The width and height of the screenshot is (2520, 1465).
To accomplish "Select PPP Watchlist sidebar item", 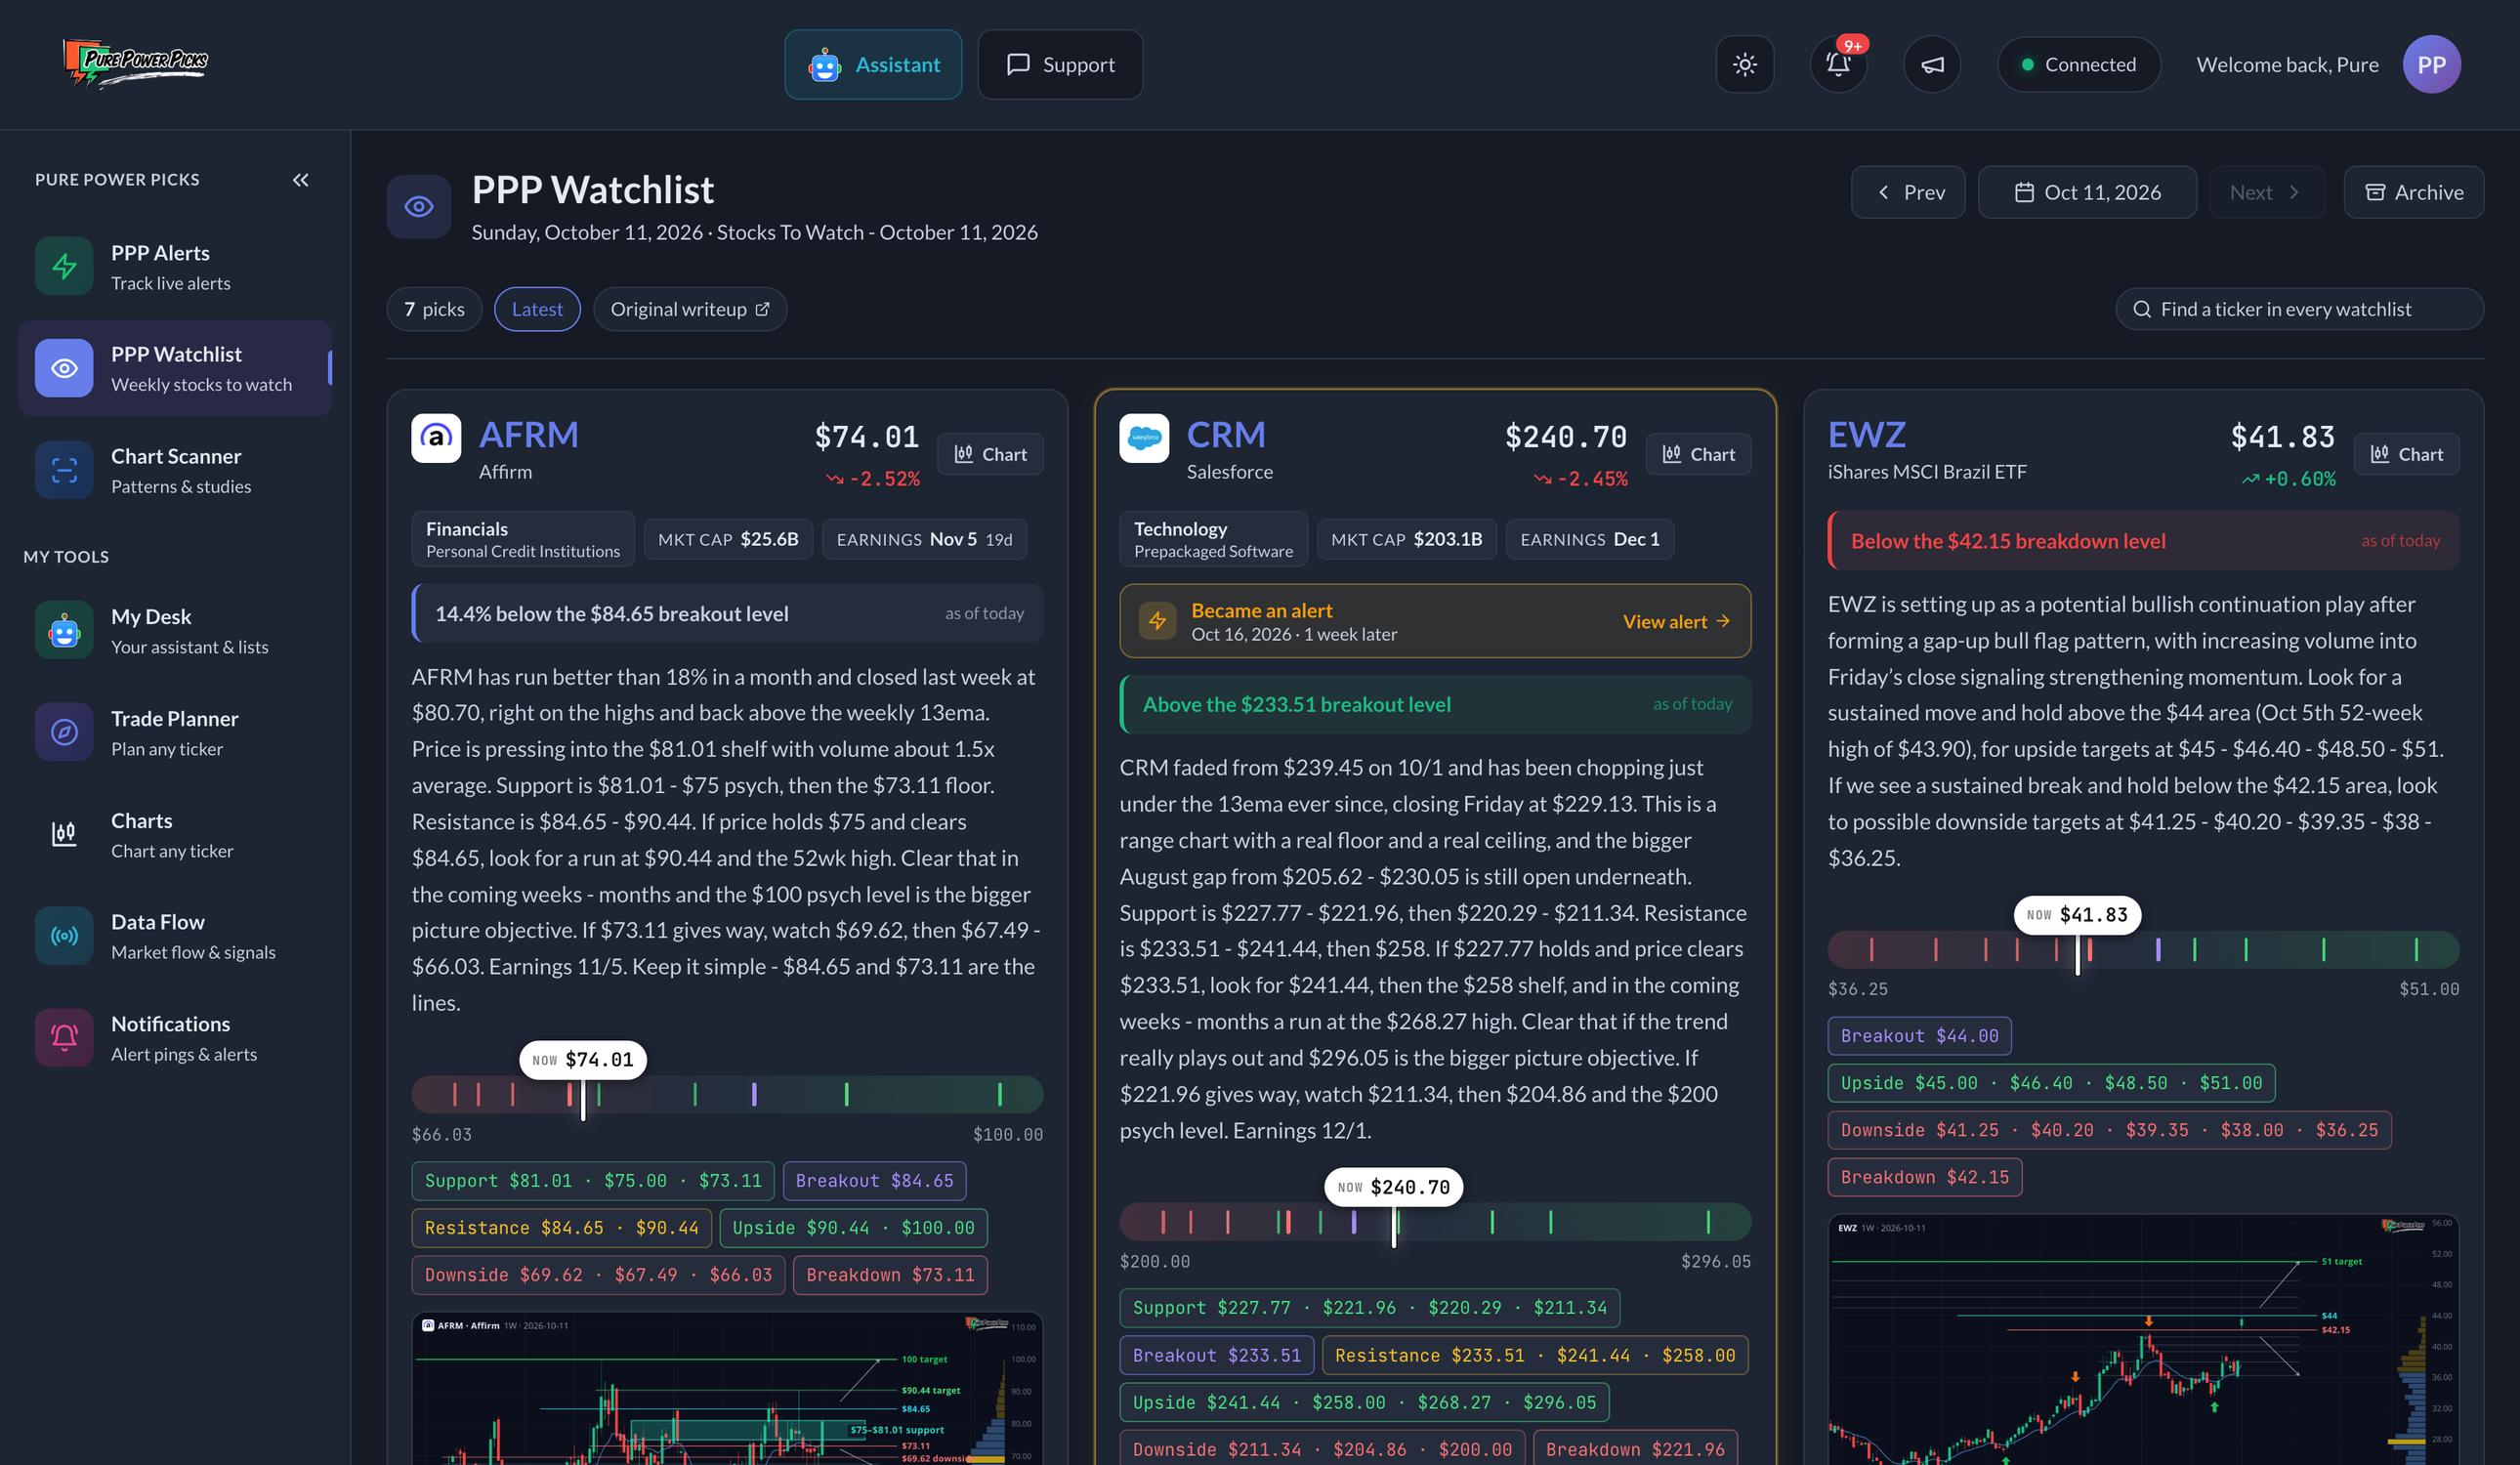I will click(x=175, y=368).
